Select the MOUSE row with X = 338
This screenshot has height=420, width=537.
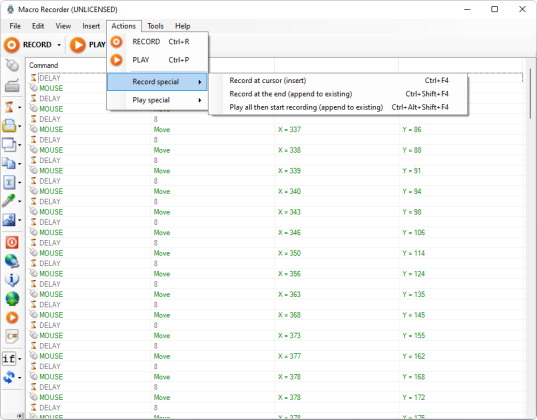[x=275, y=150]
